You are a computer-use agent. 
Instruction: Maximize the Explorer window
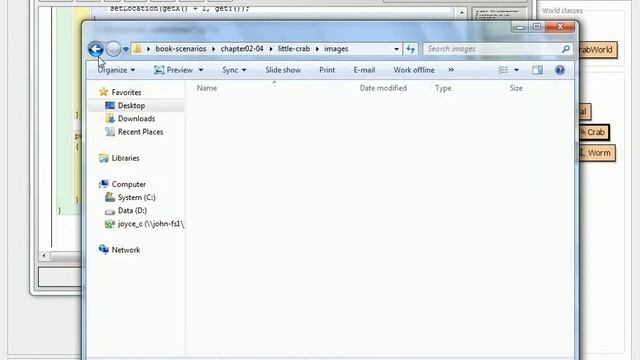pos(537,27)
